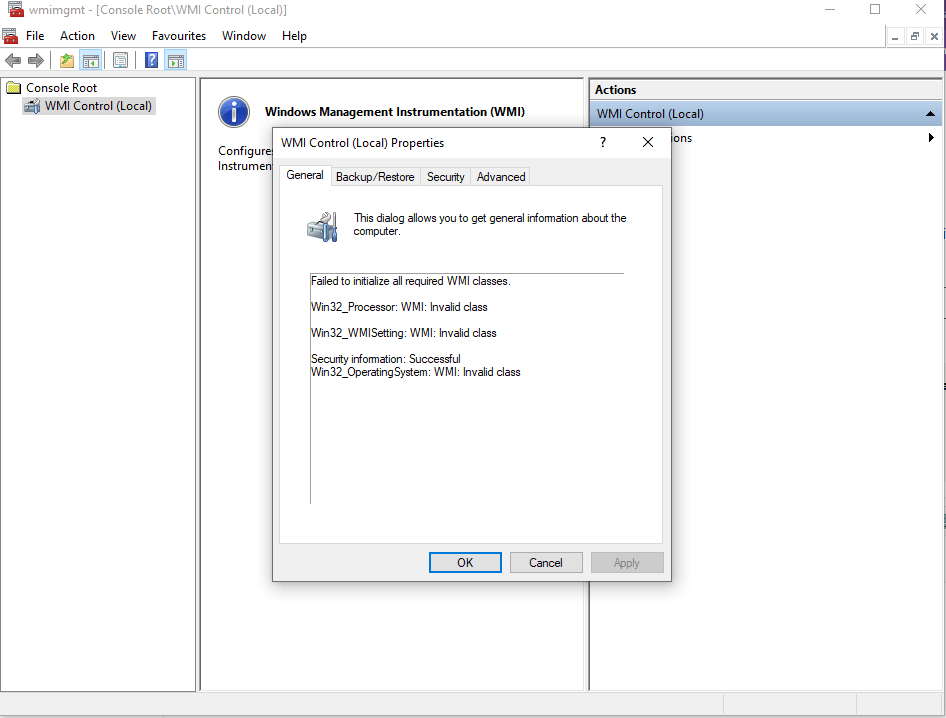Open the Window menu
This screenshot has height=718, width=946.
point(244,36)
